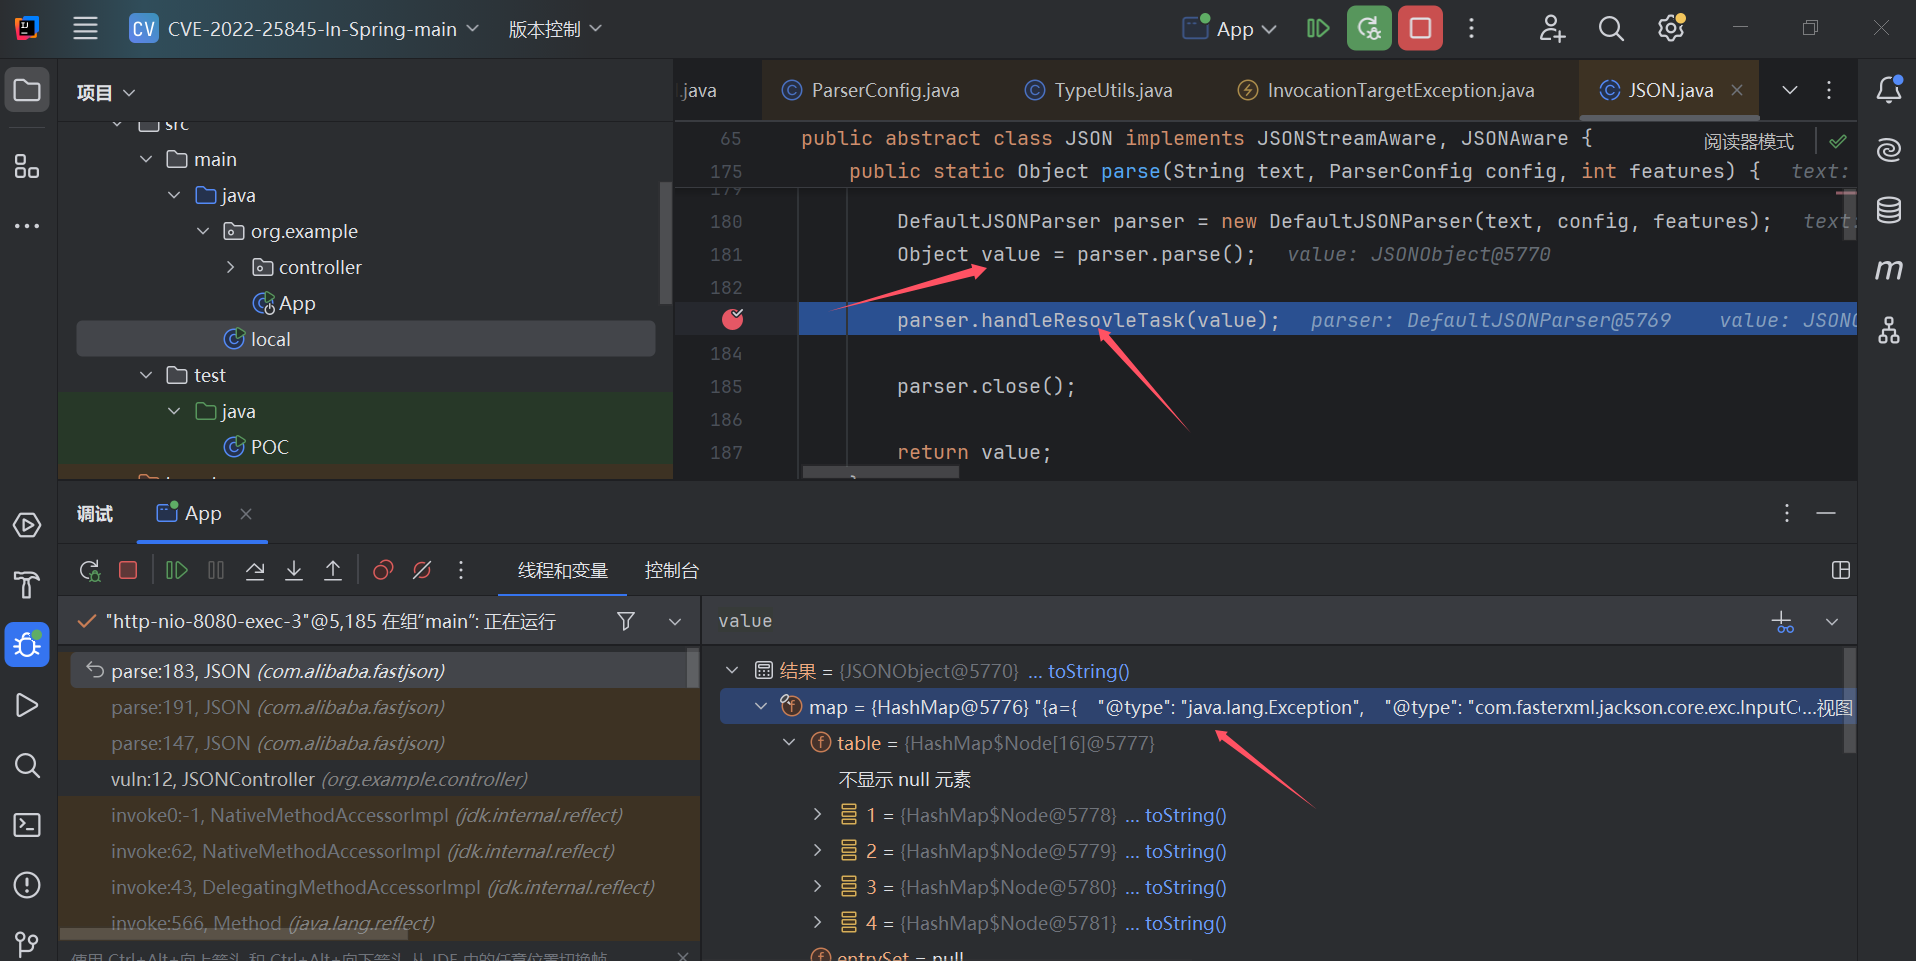Click the Code With Me user icon
The height and width of the screenshot is (961, 1916).
coord(1551,28)
